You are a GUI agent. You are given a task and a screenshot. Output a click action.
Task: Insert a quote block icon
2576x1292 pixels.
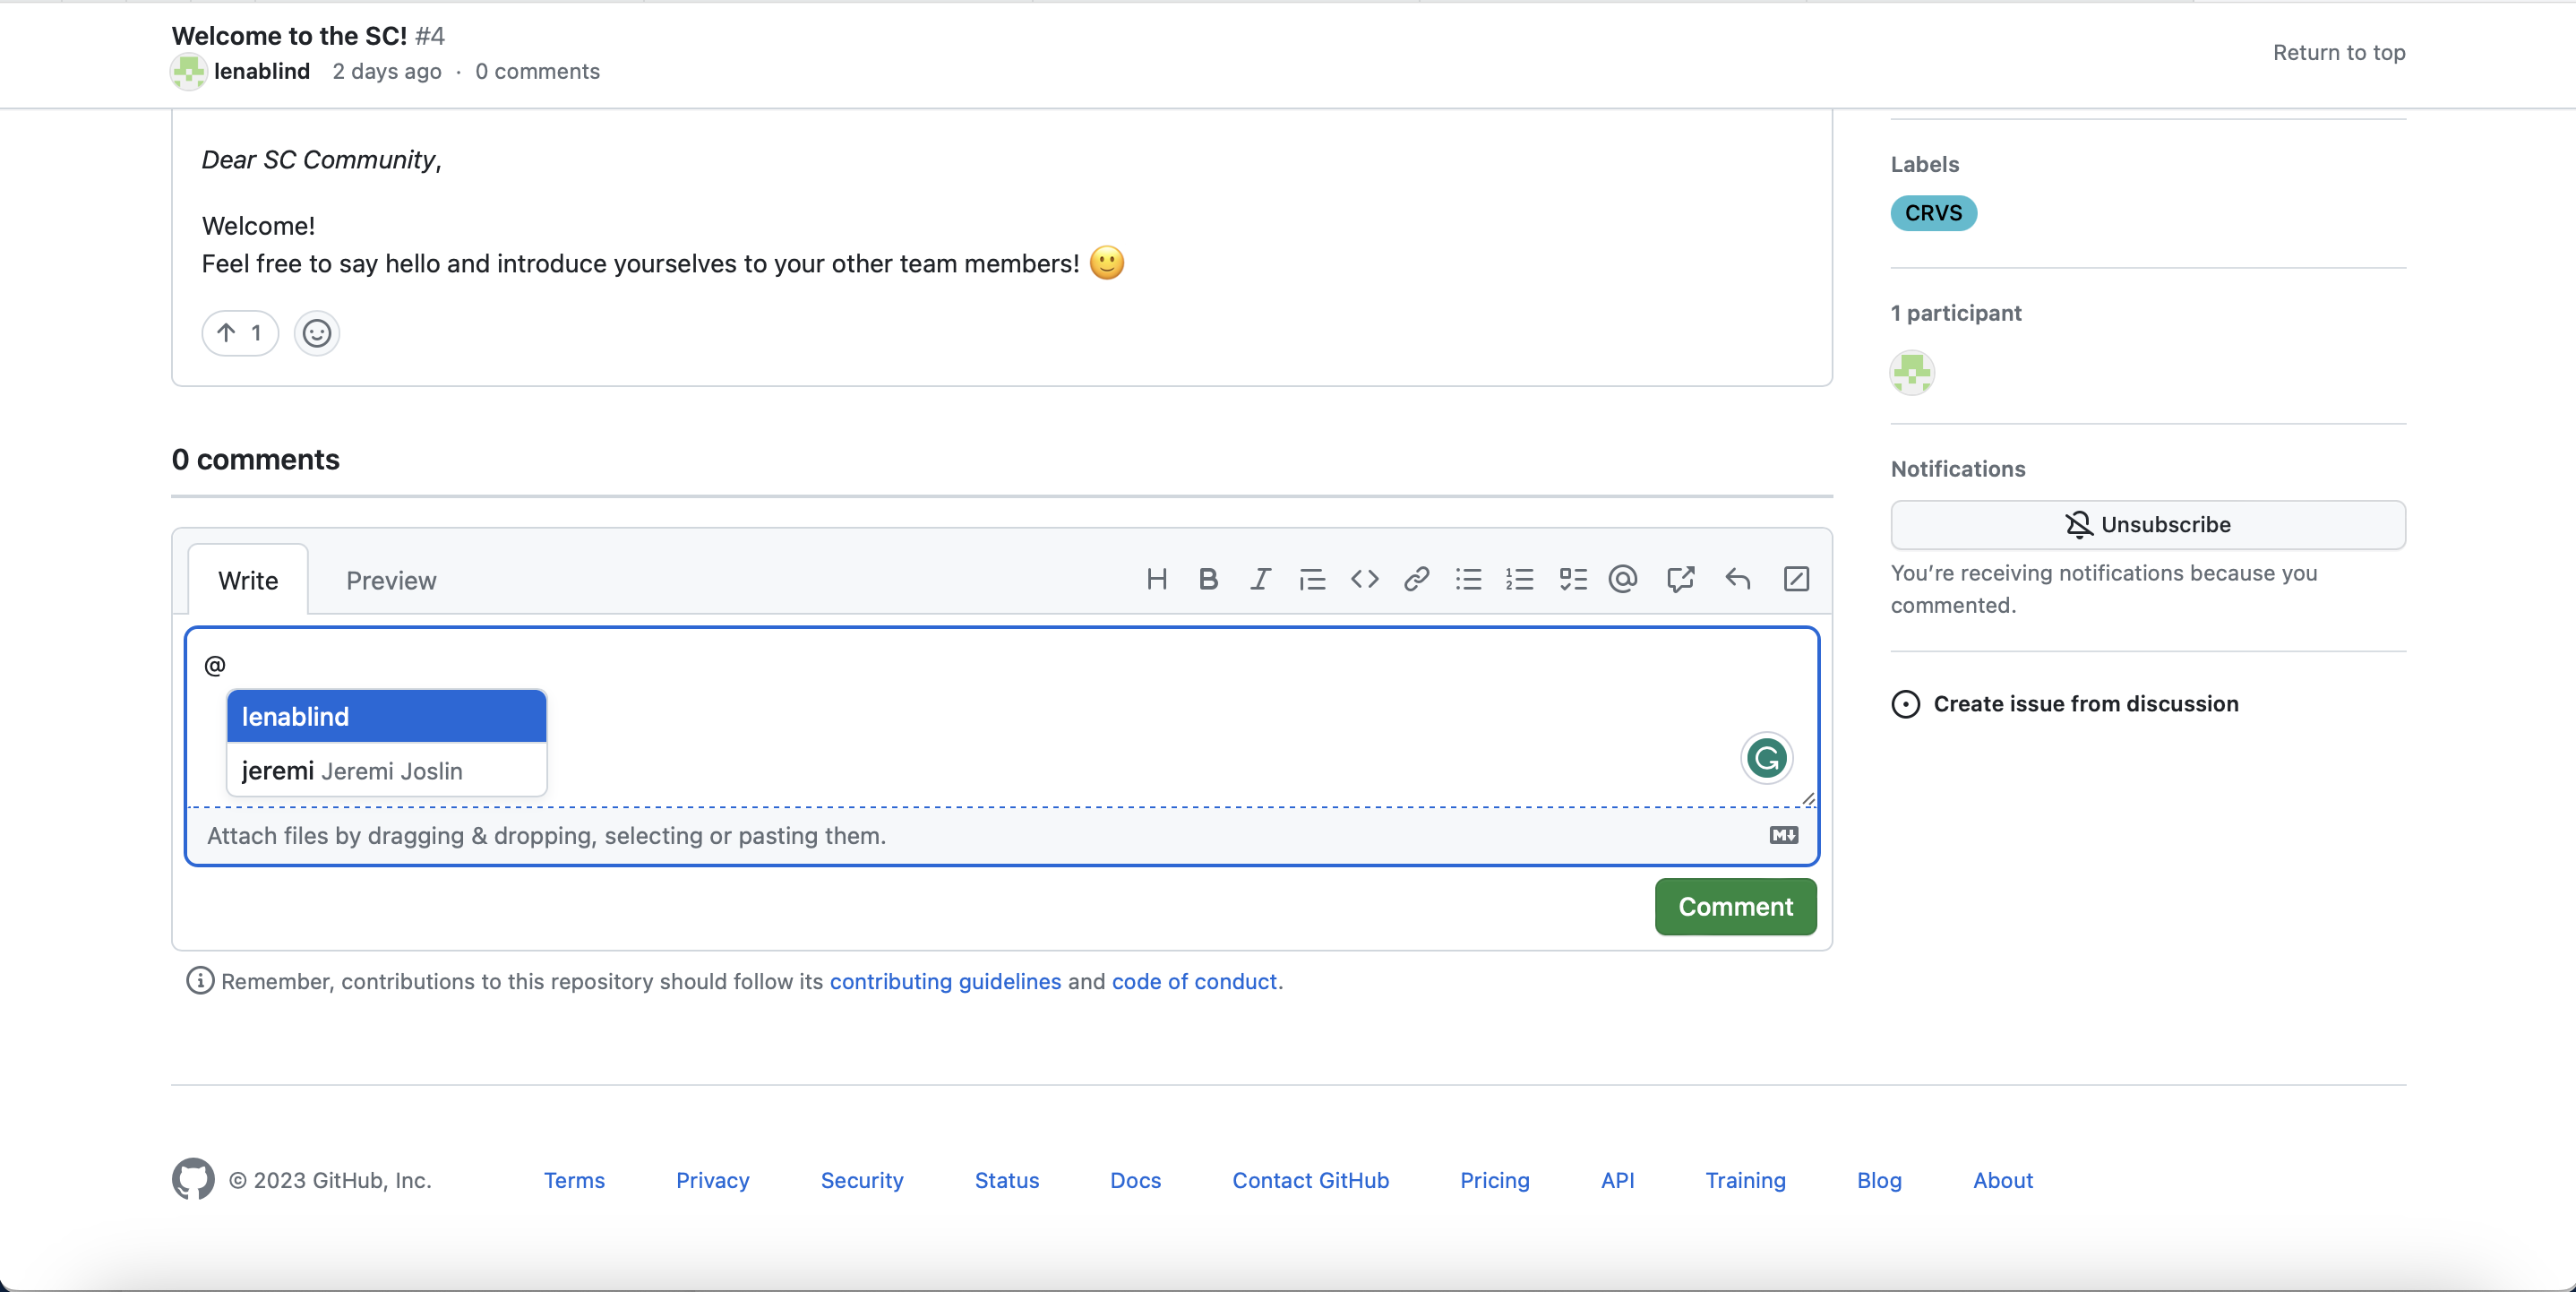(x=1312, y=579)
